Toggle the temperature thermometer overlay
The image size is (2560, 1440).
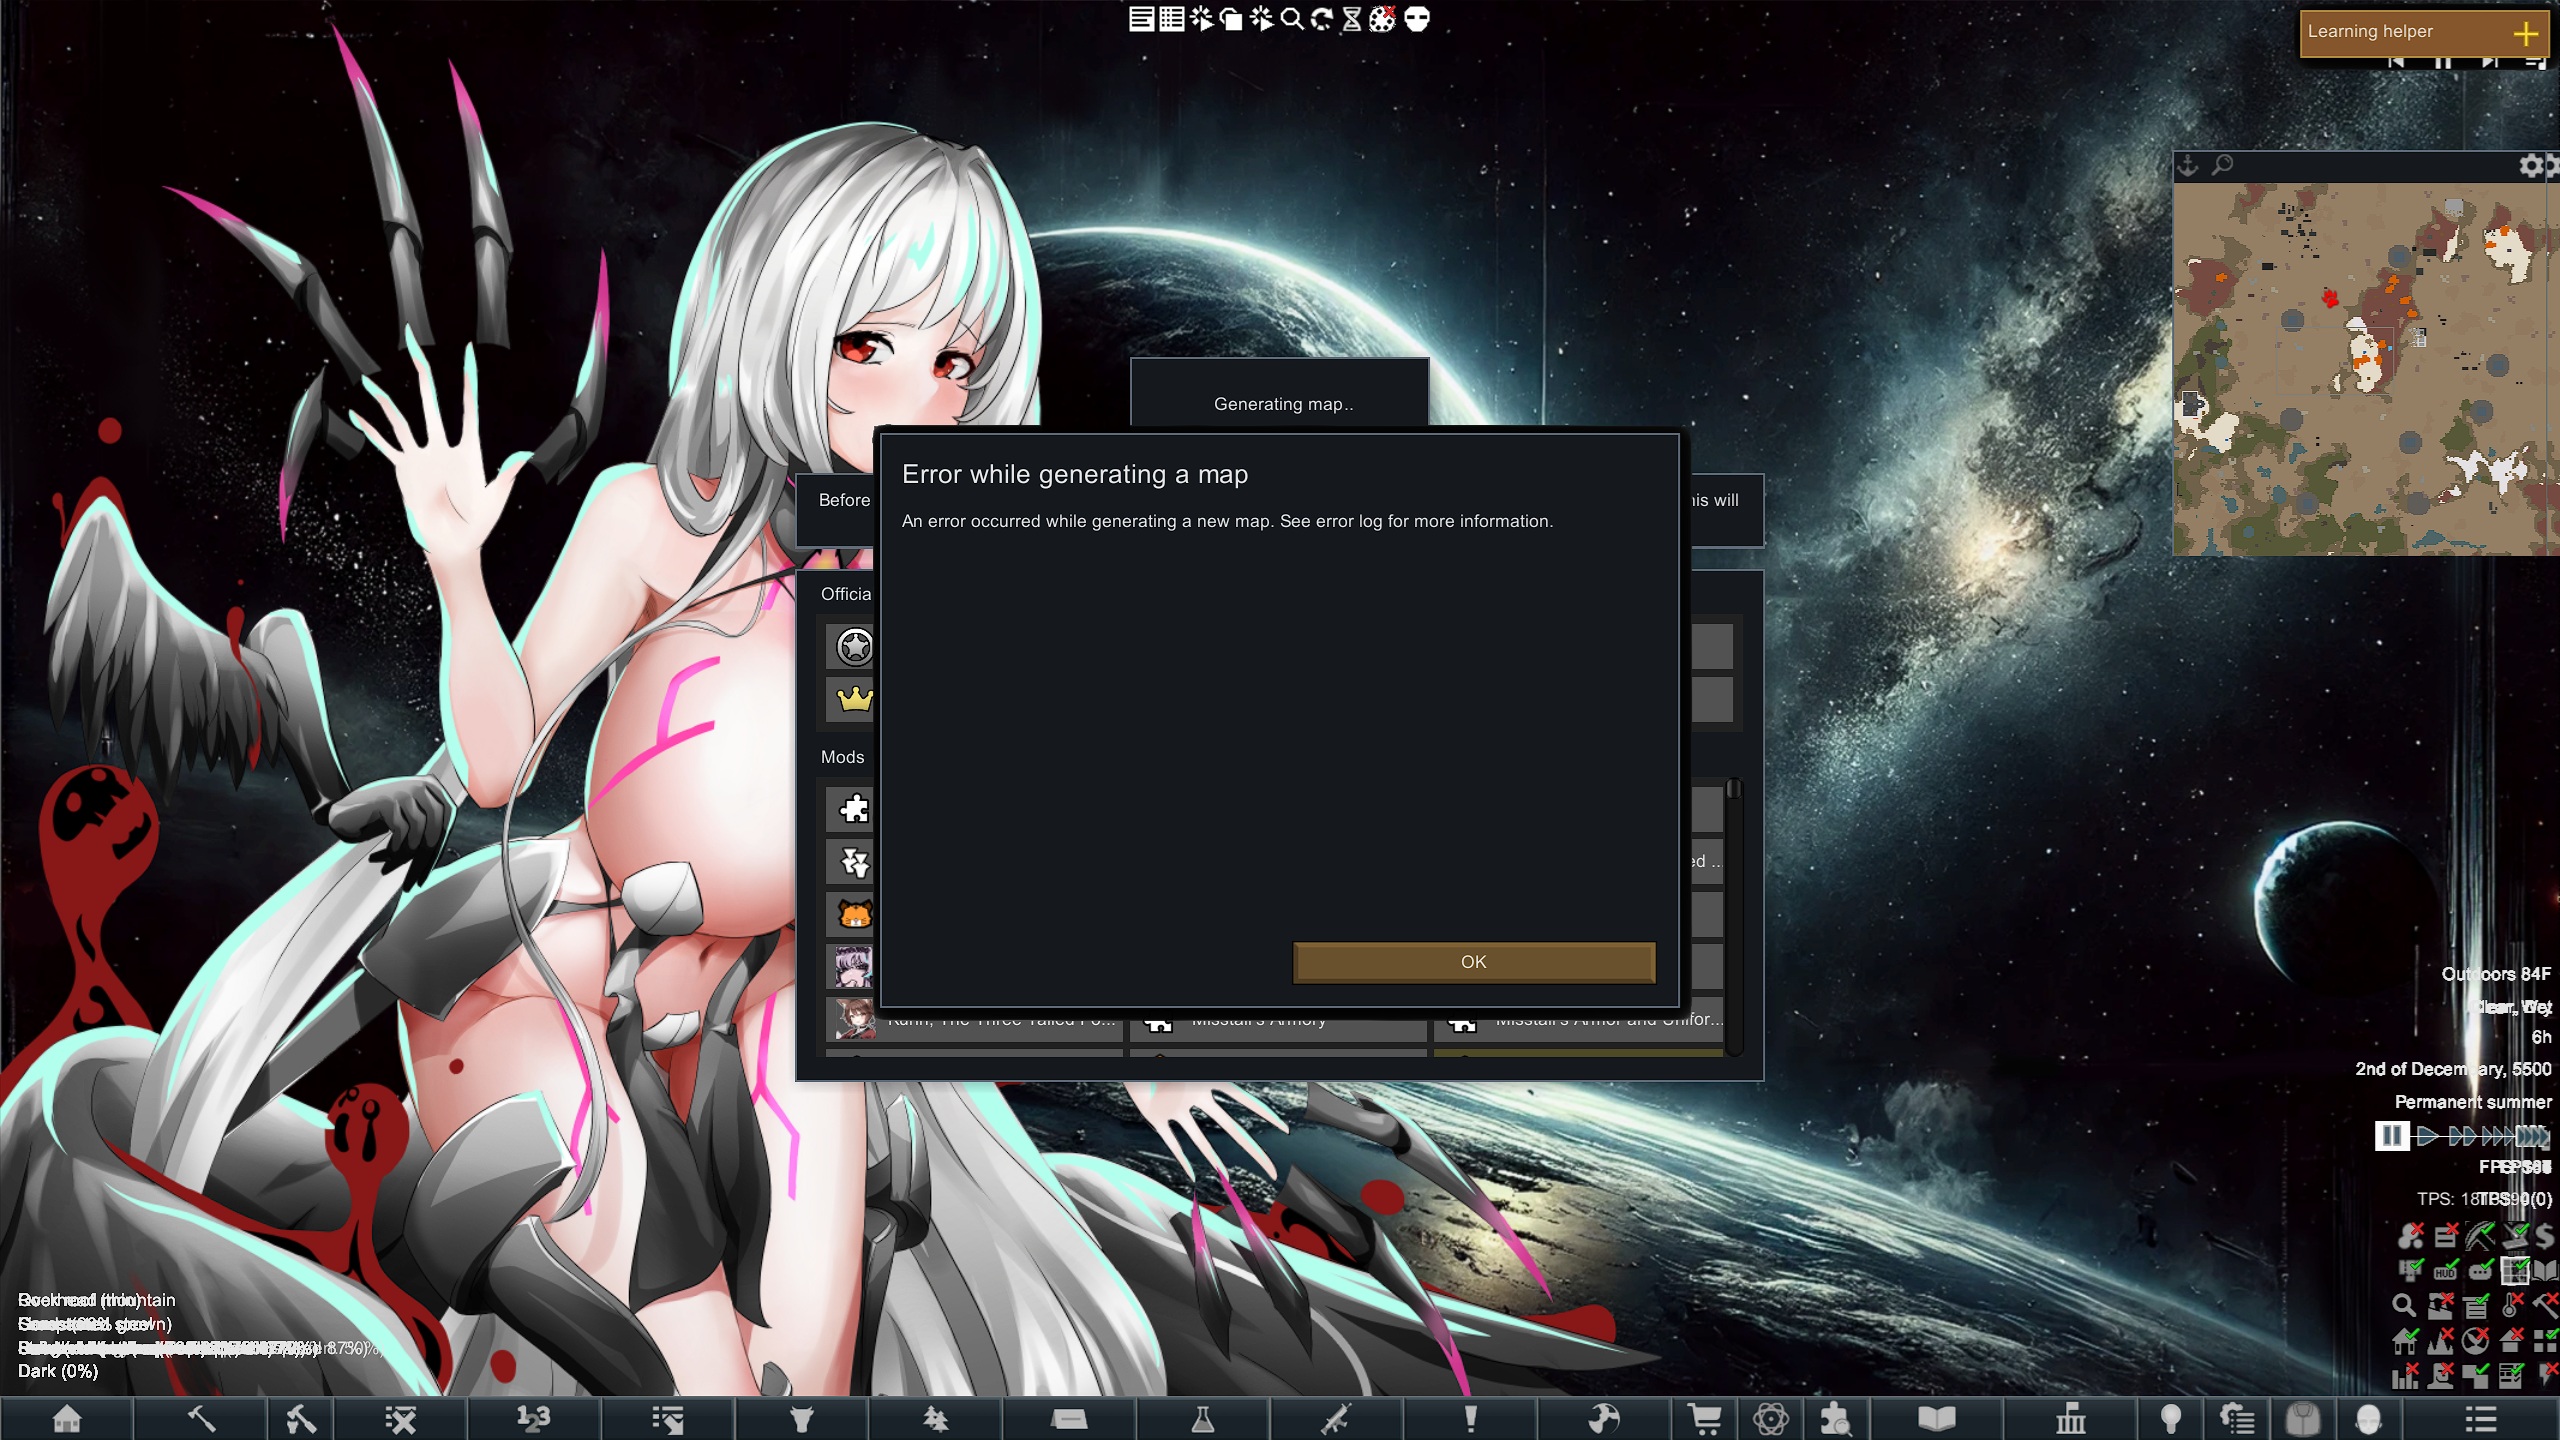[2509, 1306]
